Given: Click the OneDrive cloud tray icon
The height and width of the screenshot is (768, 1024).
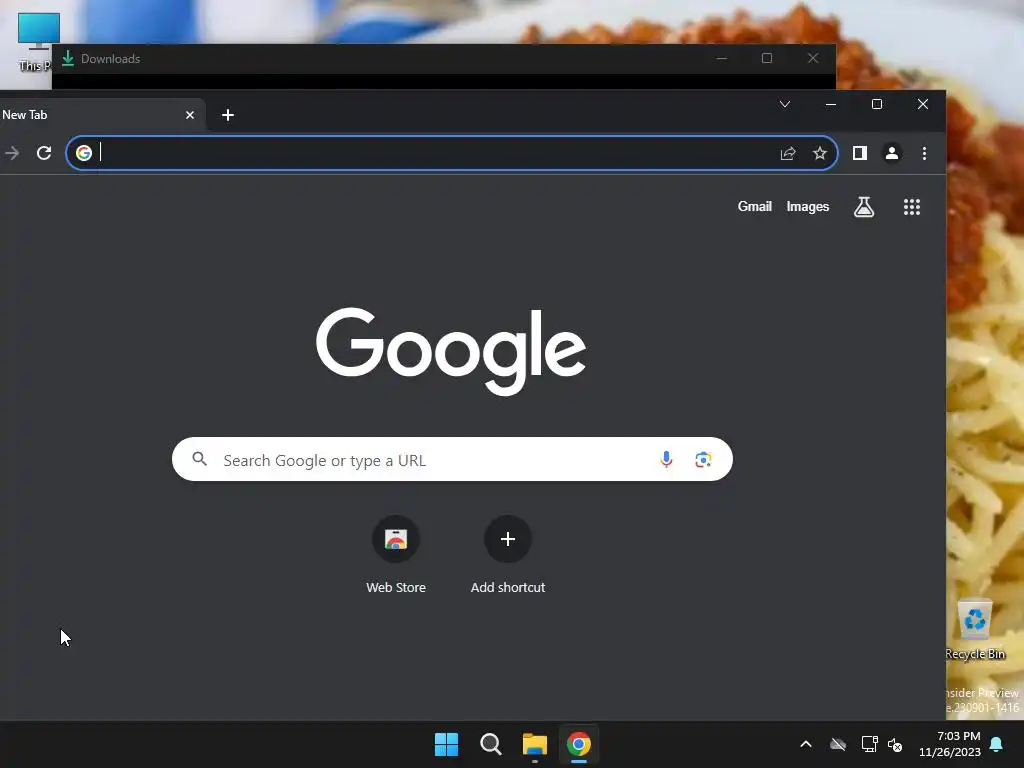Looking at the screenshot, I should coord(838,744).
